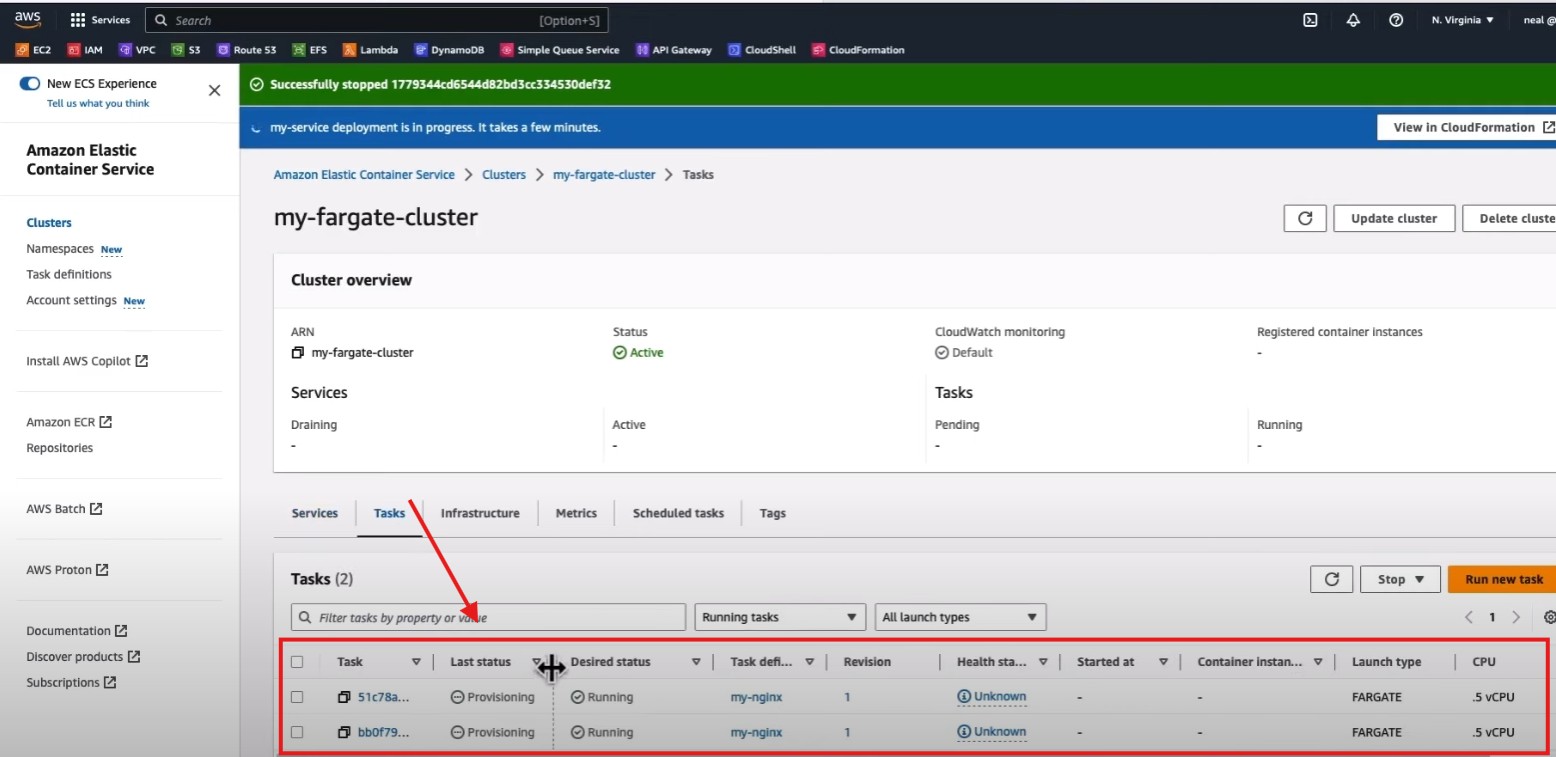
Task: Switch to the Services tab
Action: tap(314, 513)
